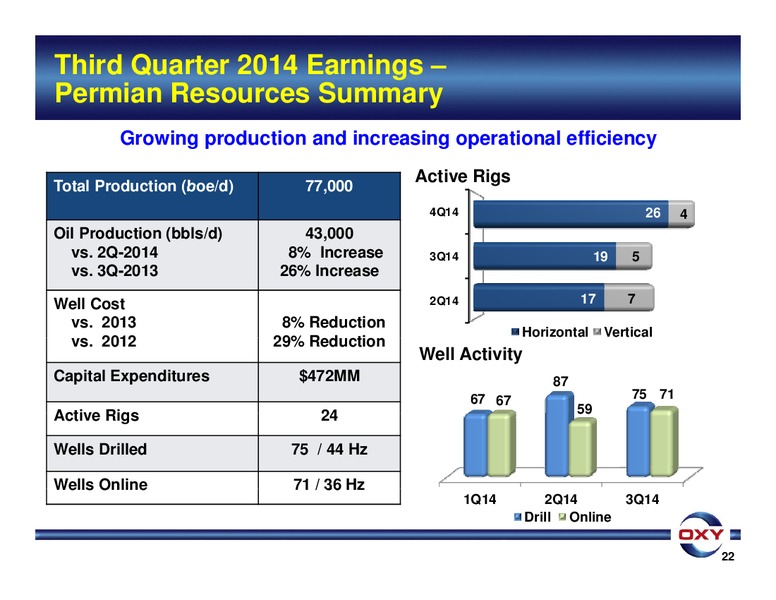776x600 pixels.
Task: Click the 2Q14 blue Drill bar labeled 87
Action: [558, 435]
